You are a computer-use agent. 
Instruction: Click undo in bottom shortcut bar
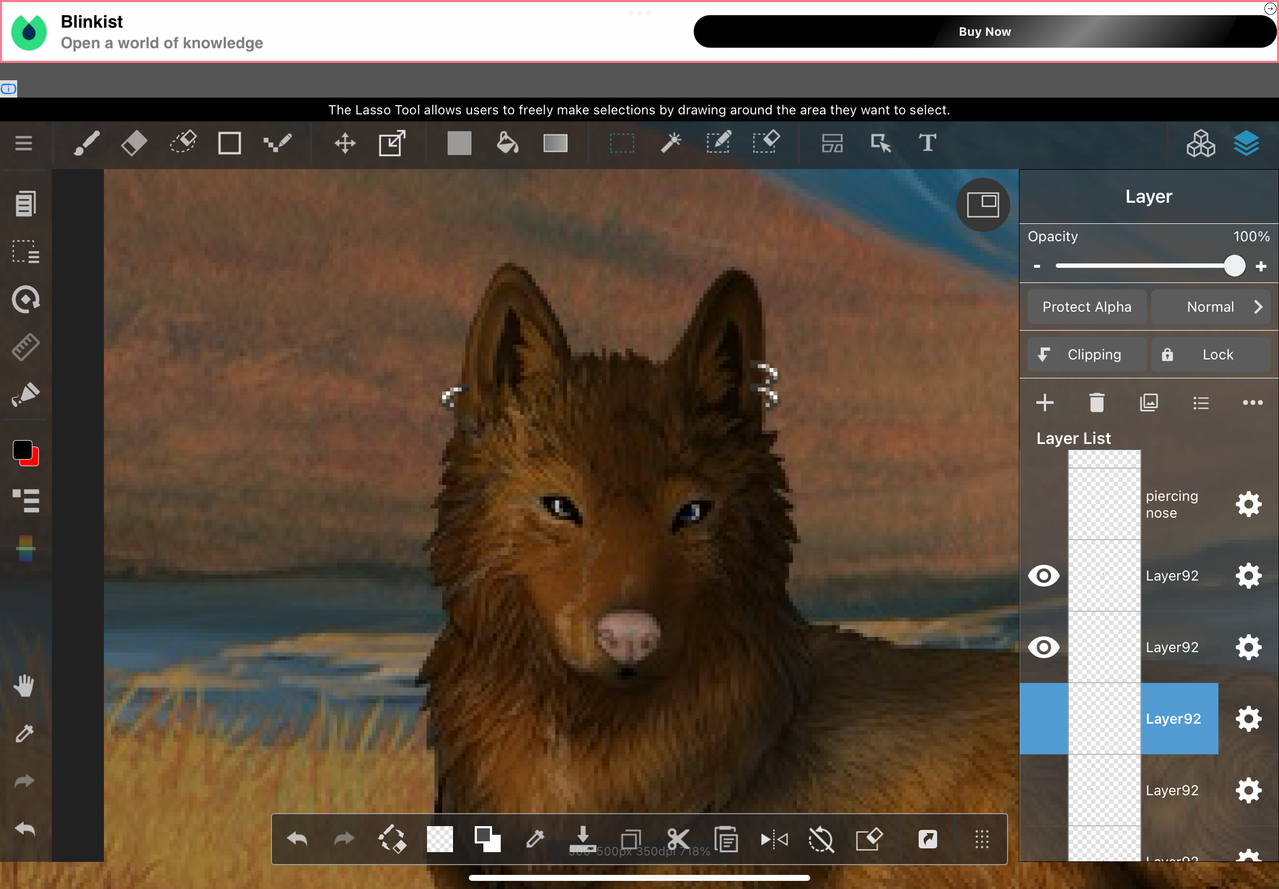[x=297, y=839]
